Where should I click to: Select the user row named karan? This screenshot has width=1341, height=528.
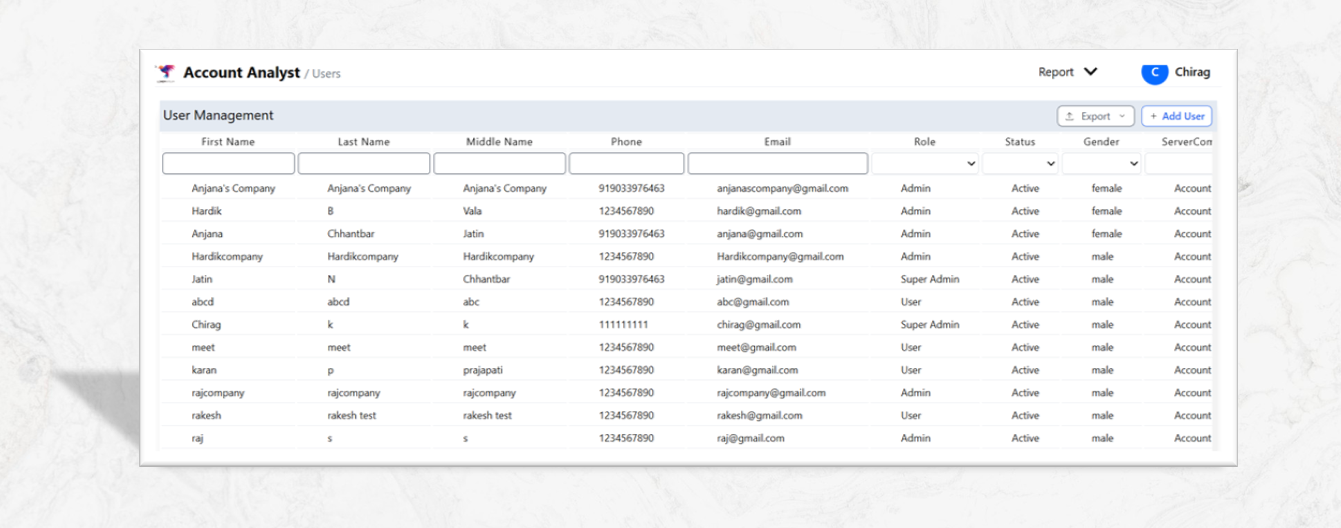click(x=204, y=370)
